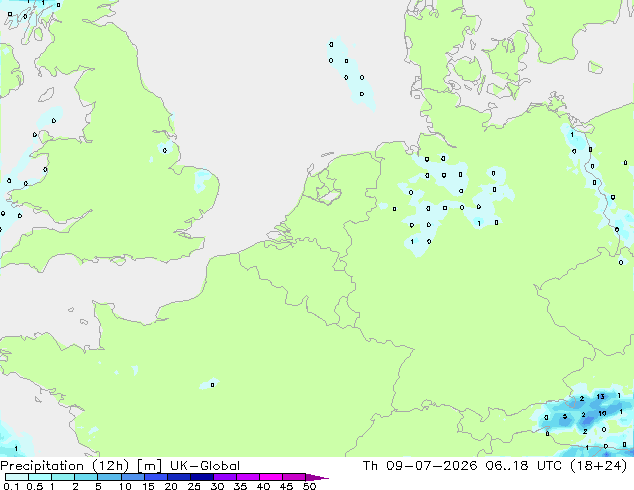Click the "45" legend scale label

click(286, 486)
